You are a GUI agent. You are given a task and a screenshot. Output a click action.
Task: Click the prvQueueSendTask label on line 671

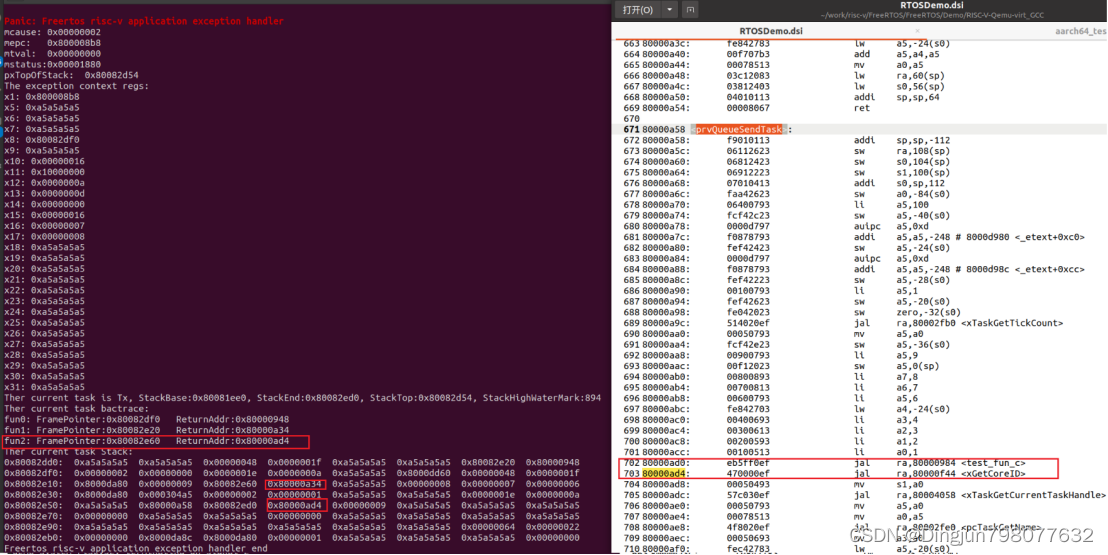(x=739, y=129)
